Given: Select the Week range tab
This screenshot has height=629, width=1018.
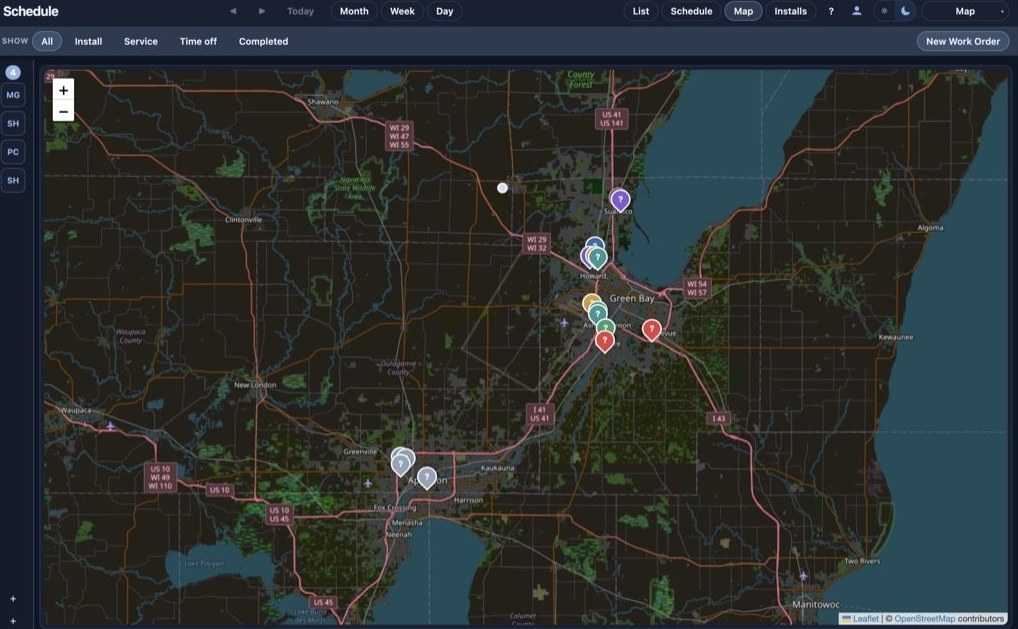Looking at the screenshot, I should click(x=403, y=11).
